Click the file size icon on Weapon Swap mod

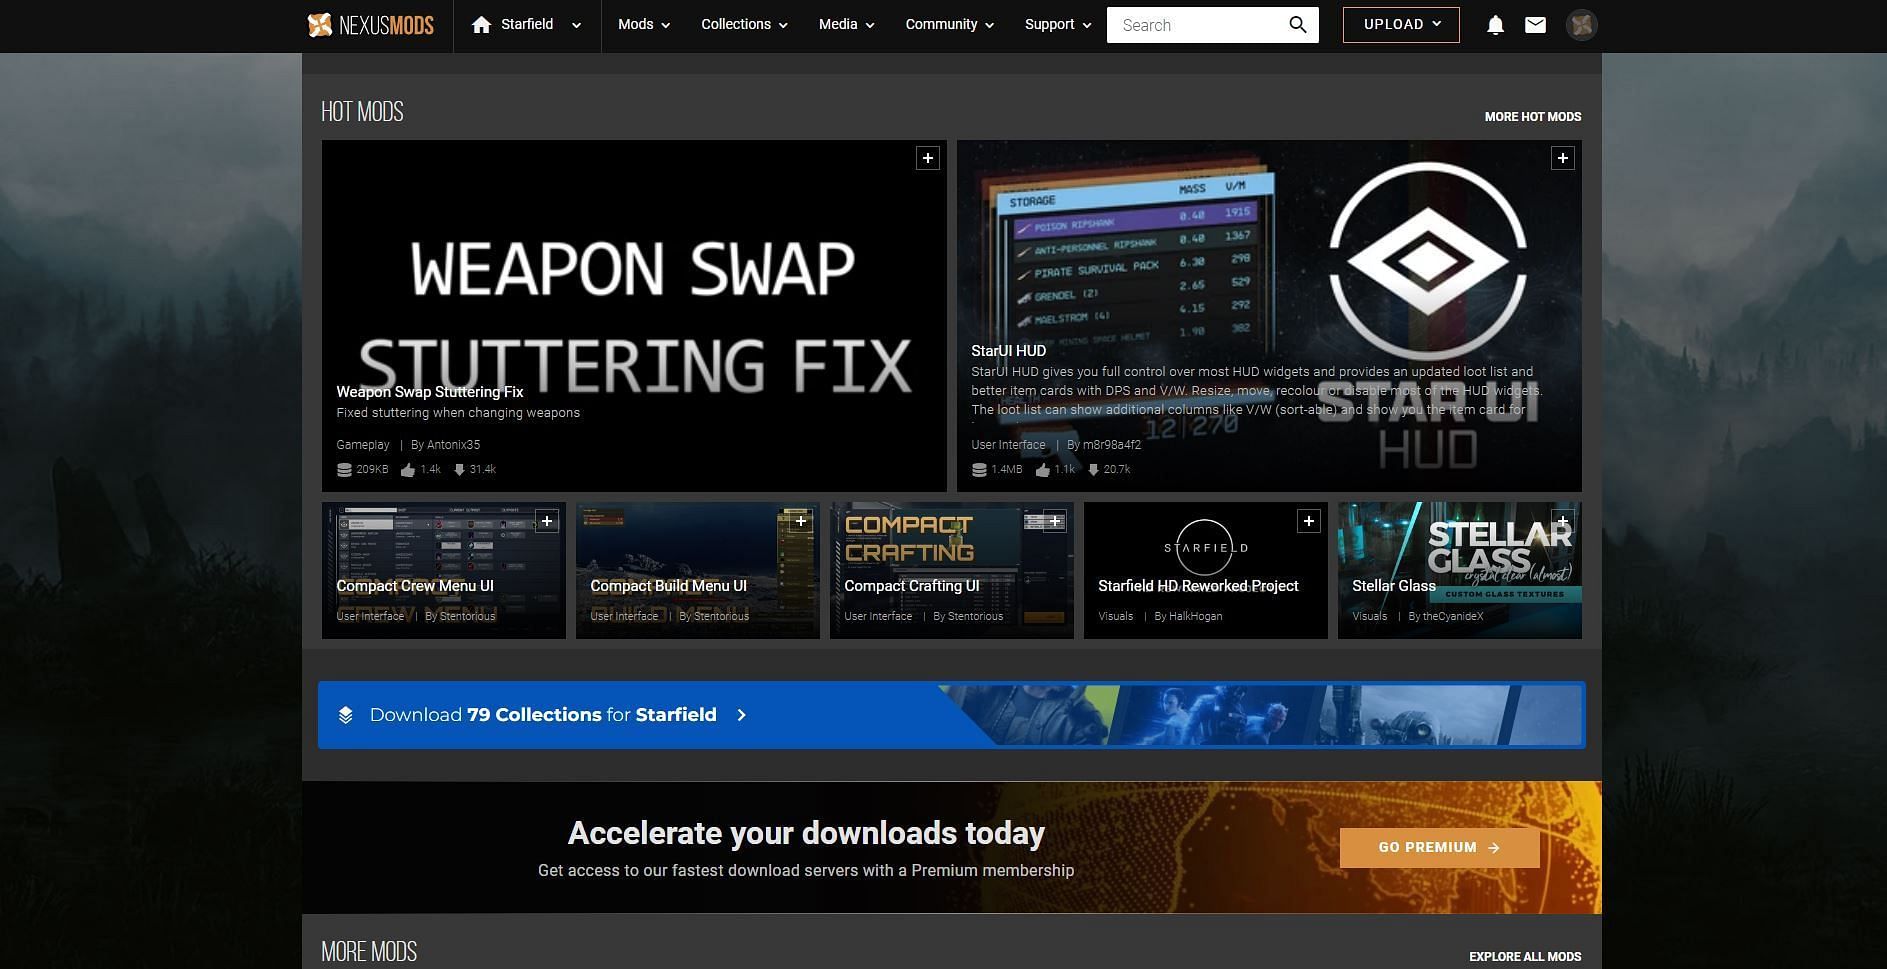(x=344, y=470)
